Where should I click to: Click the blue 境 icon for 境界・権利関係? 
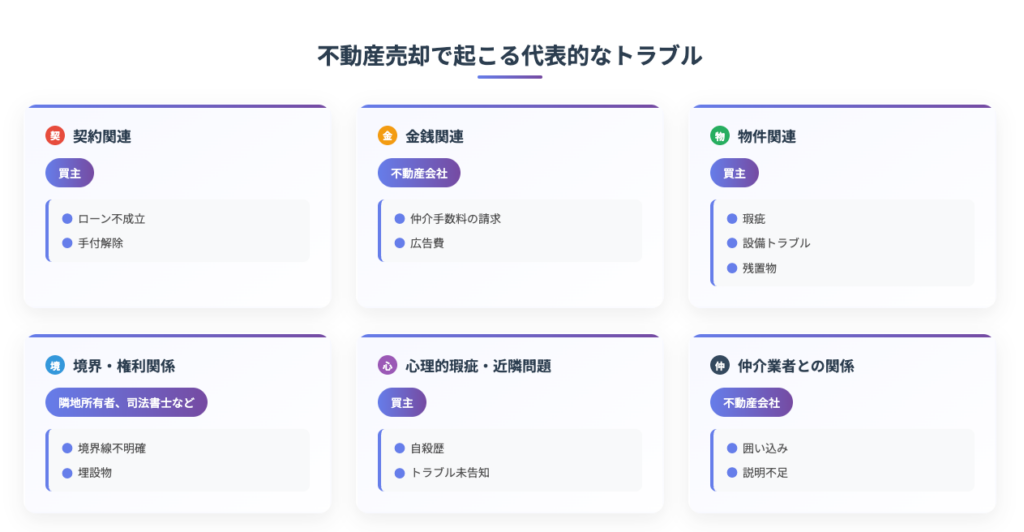(x=55, y=366)
